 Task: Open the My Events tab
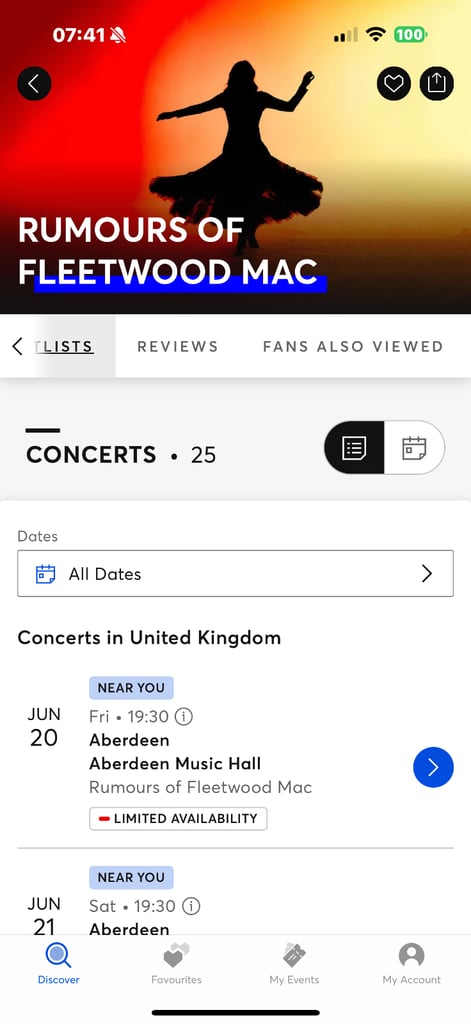pyautogui.click(x=294, y=964)
